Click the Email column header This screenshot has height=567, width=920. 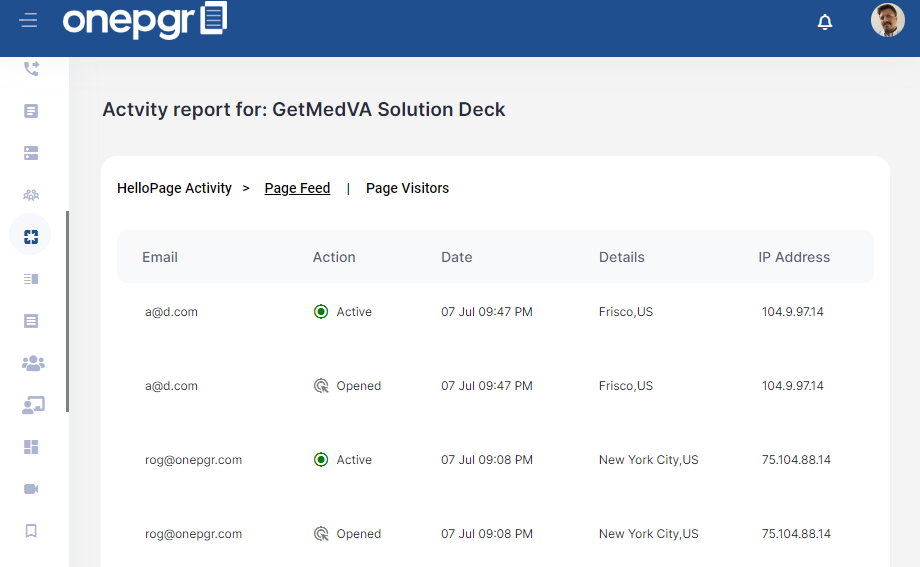160,257
